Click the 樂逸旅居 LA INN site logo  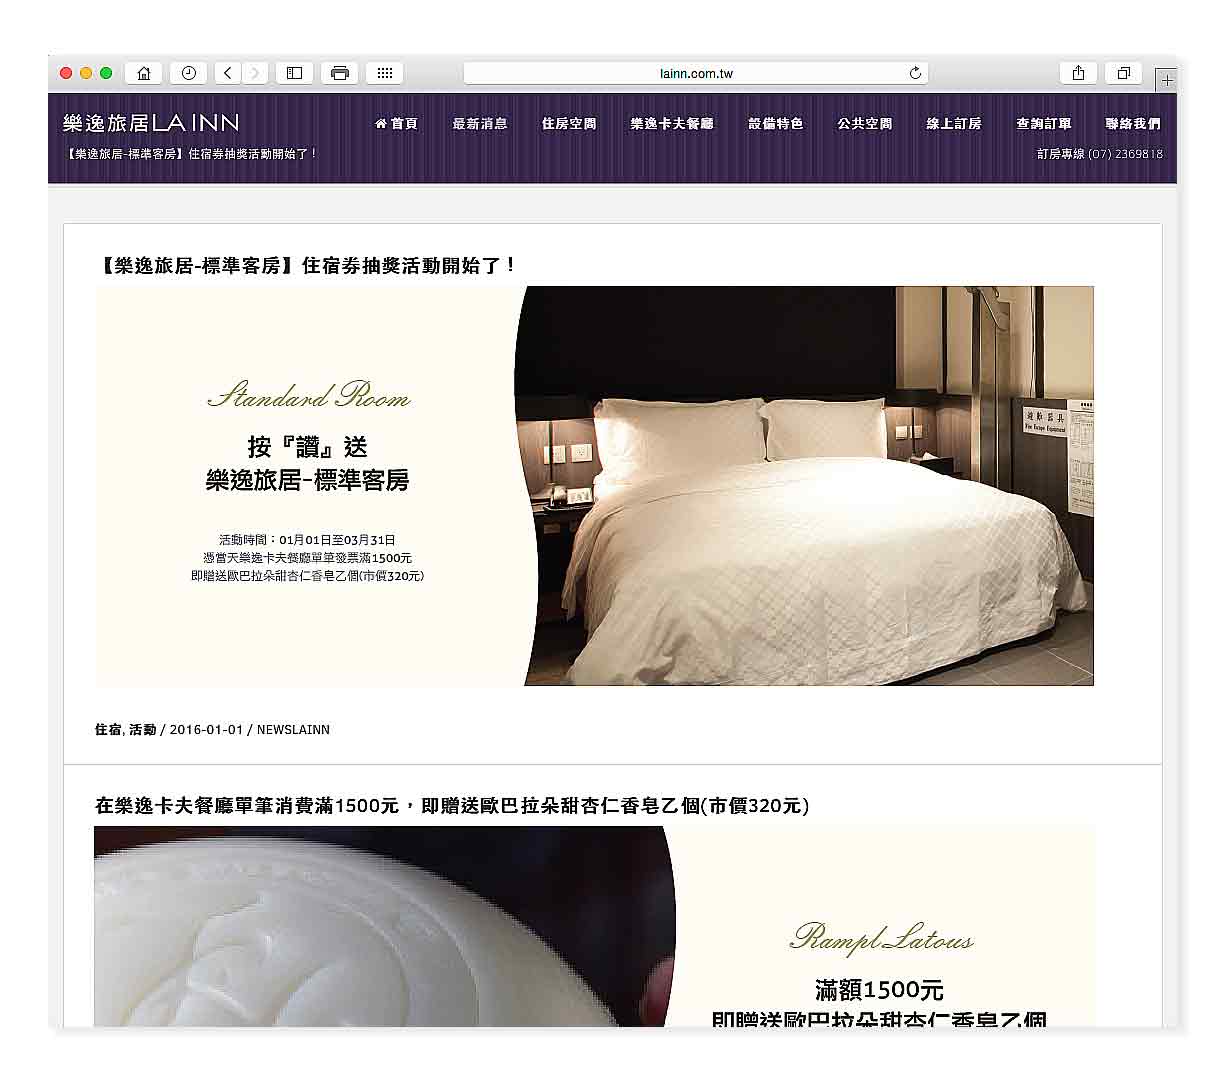click(x=151, y=123)
